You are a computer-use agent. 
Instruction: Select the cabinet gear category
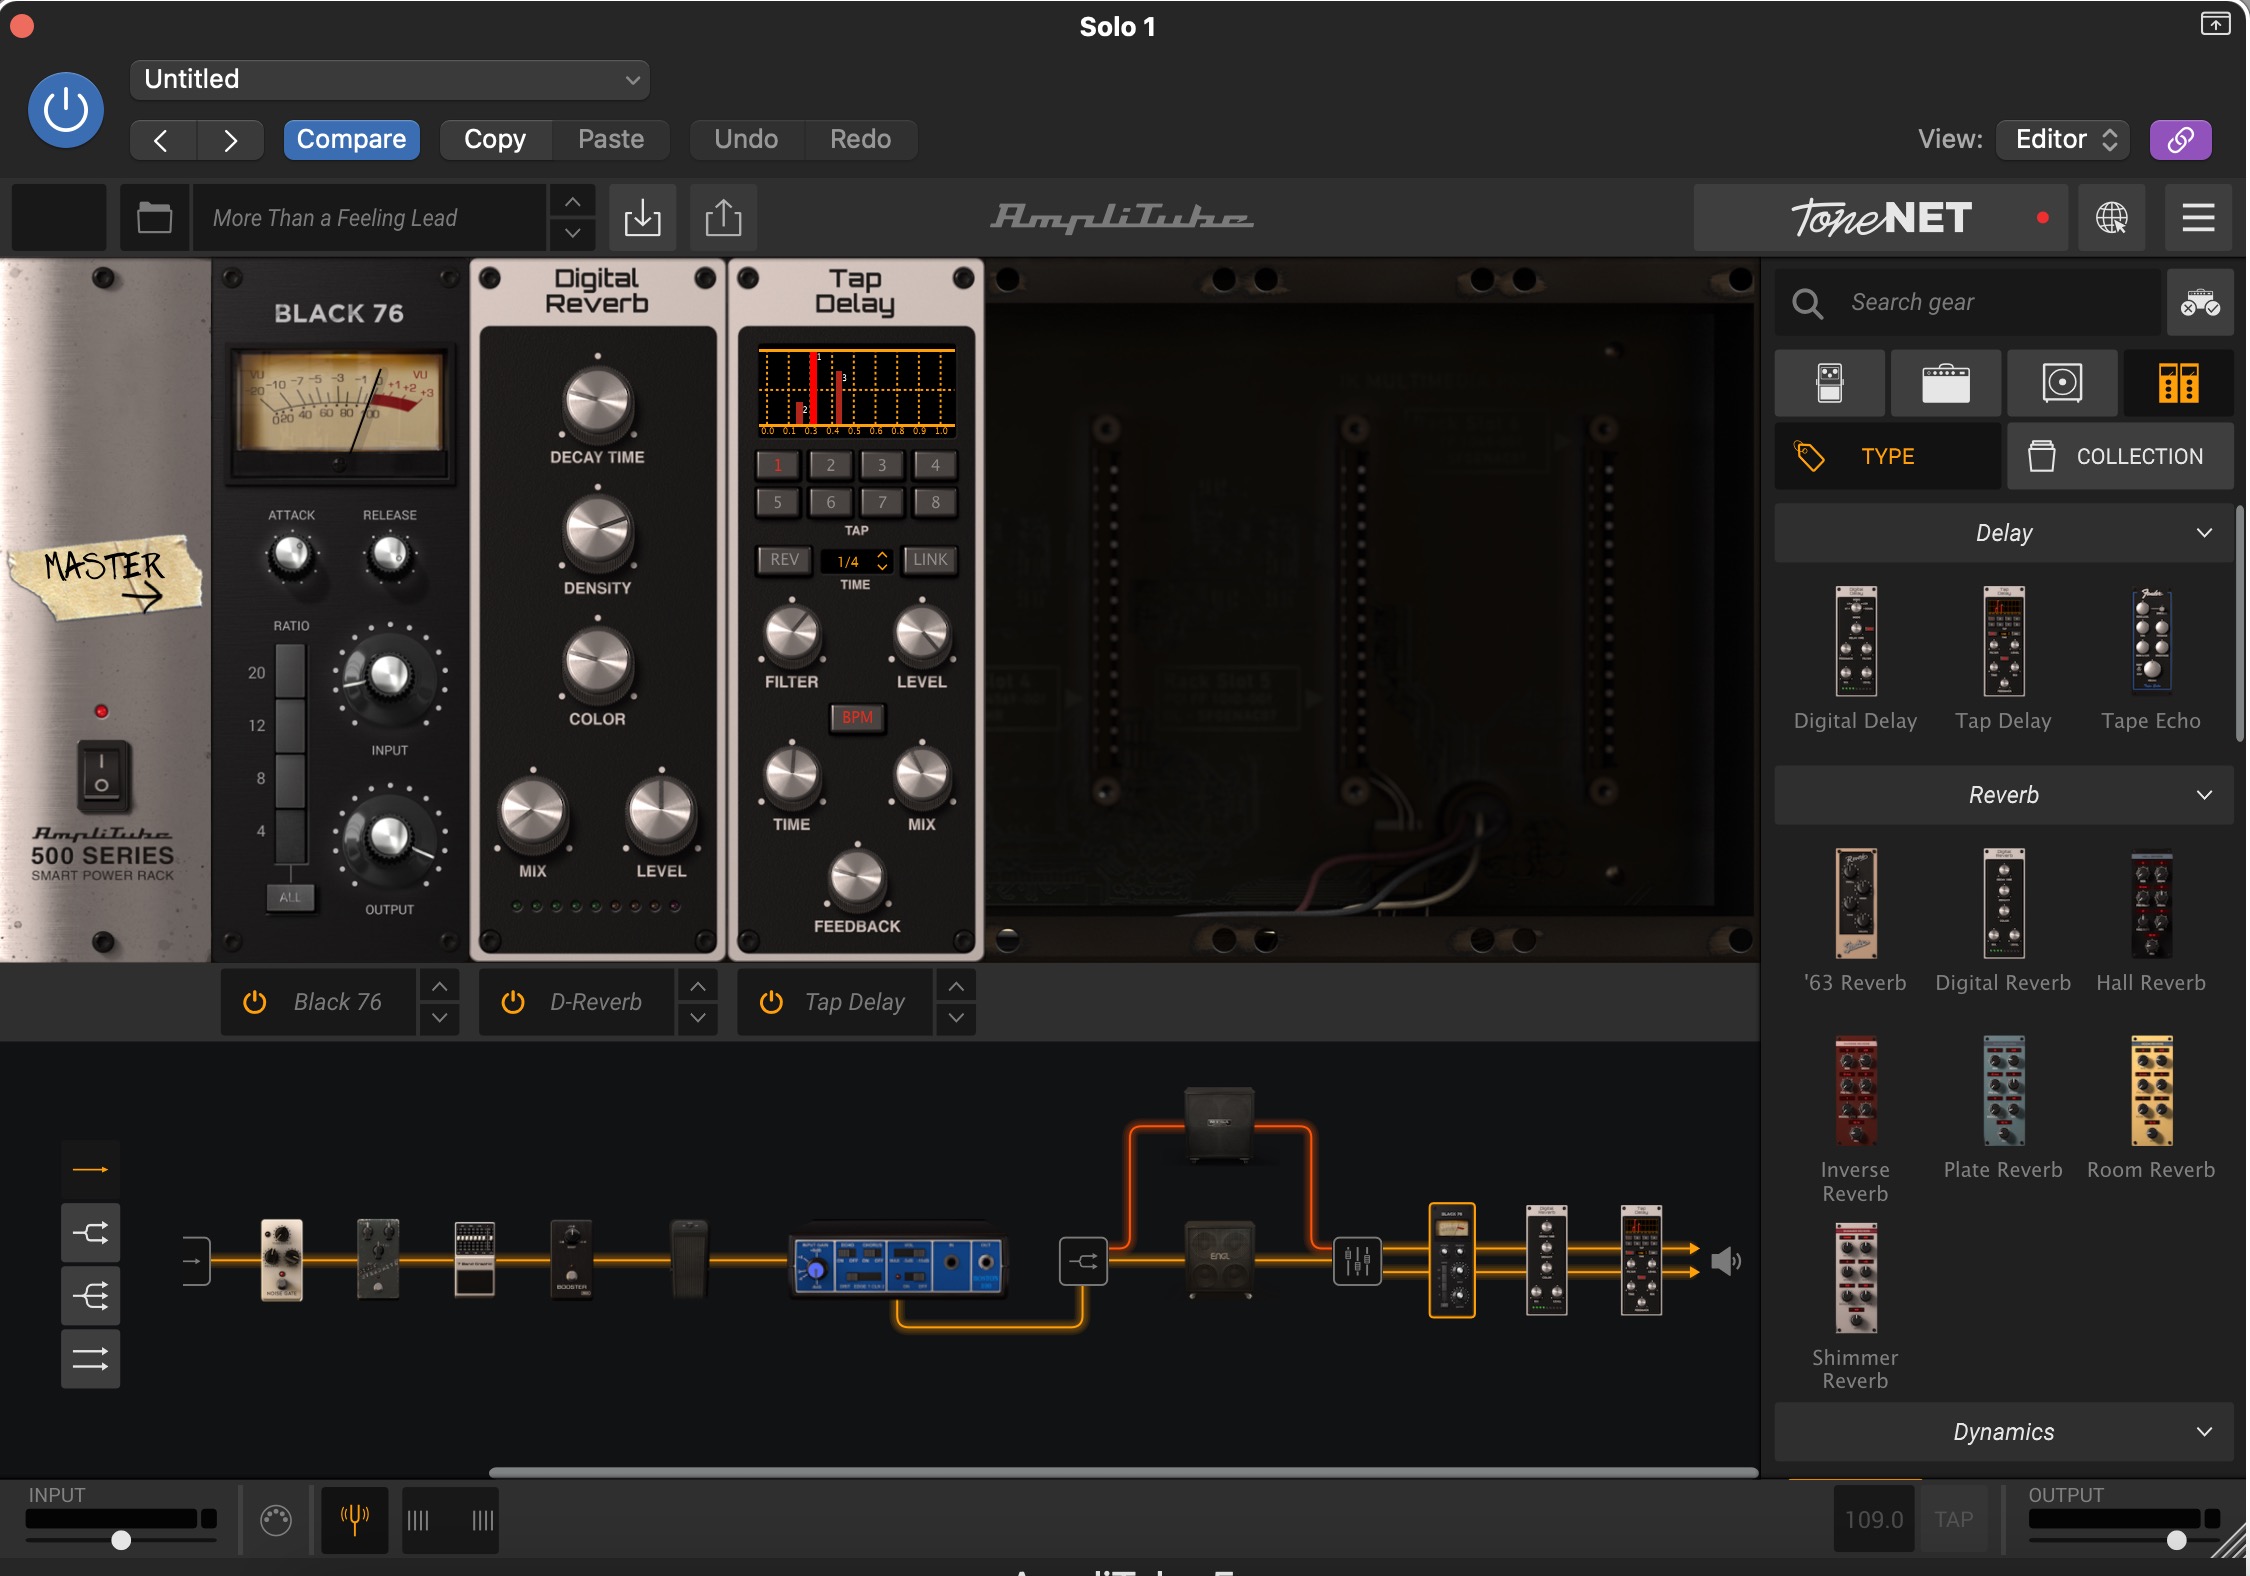pyautogui.click(x=2062, y=383)
